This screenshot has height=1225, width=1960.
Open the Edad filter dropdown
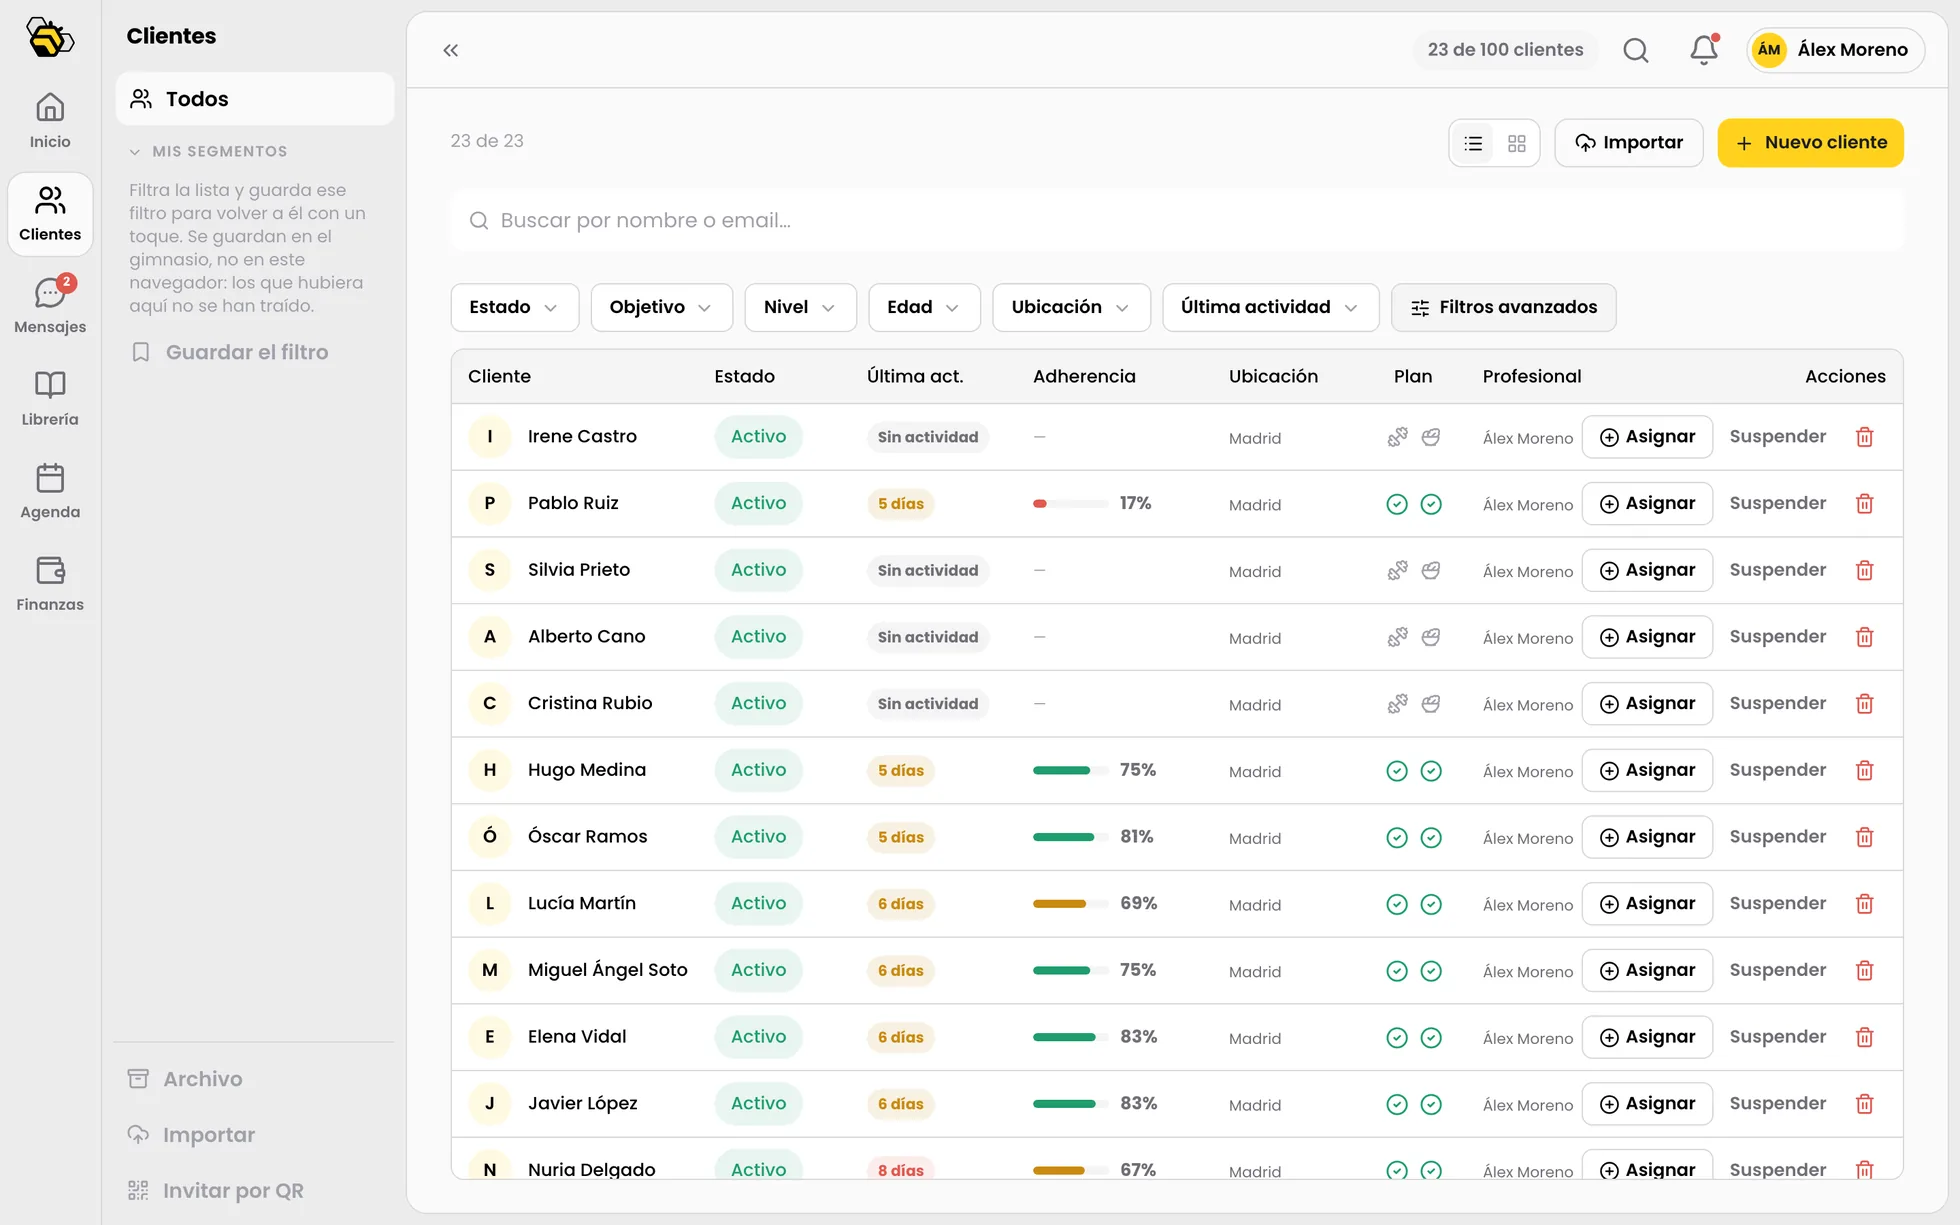tap(924, 307)
